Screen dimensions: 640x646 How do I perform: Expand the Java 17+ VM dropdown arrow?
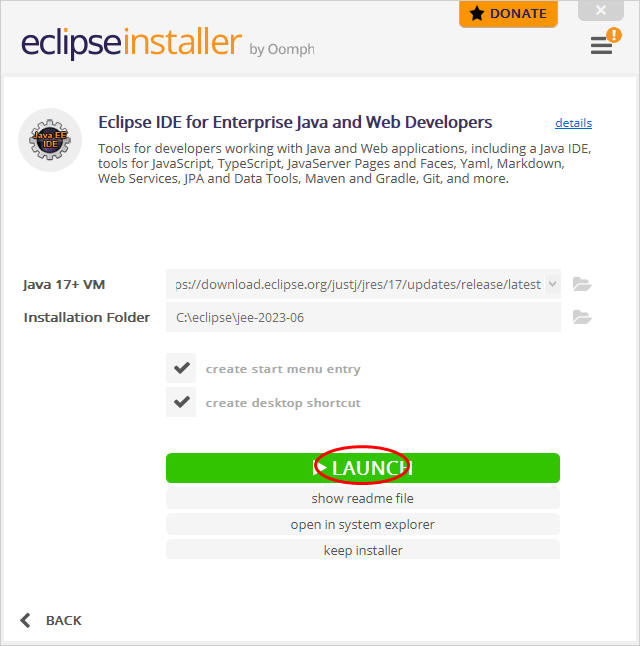[553, 284]
